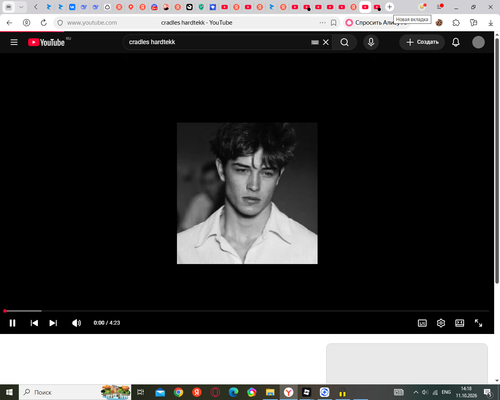Screen dimensions: 500x400
Task: Open File Explorer from taskbar
Action: [x=270, y=392]
